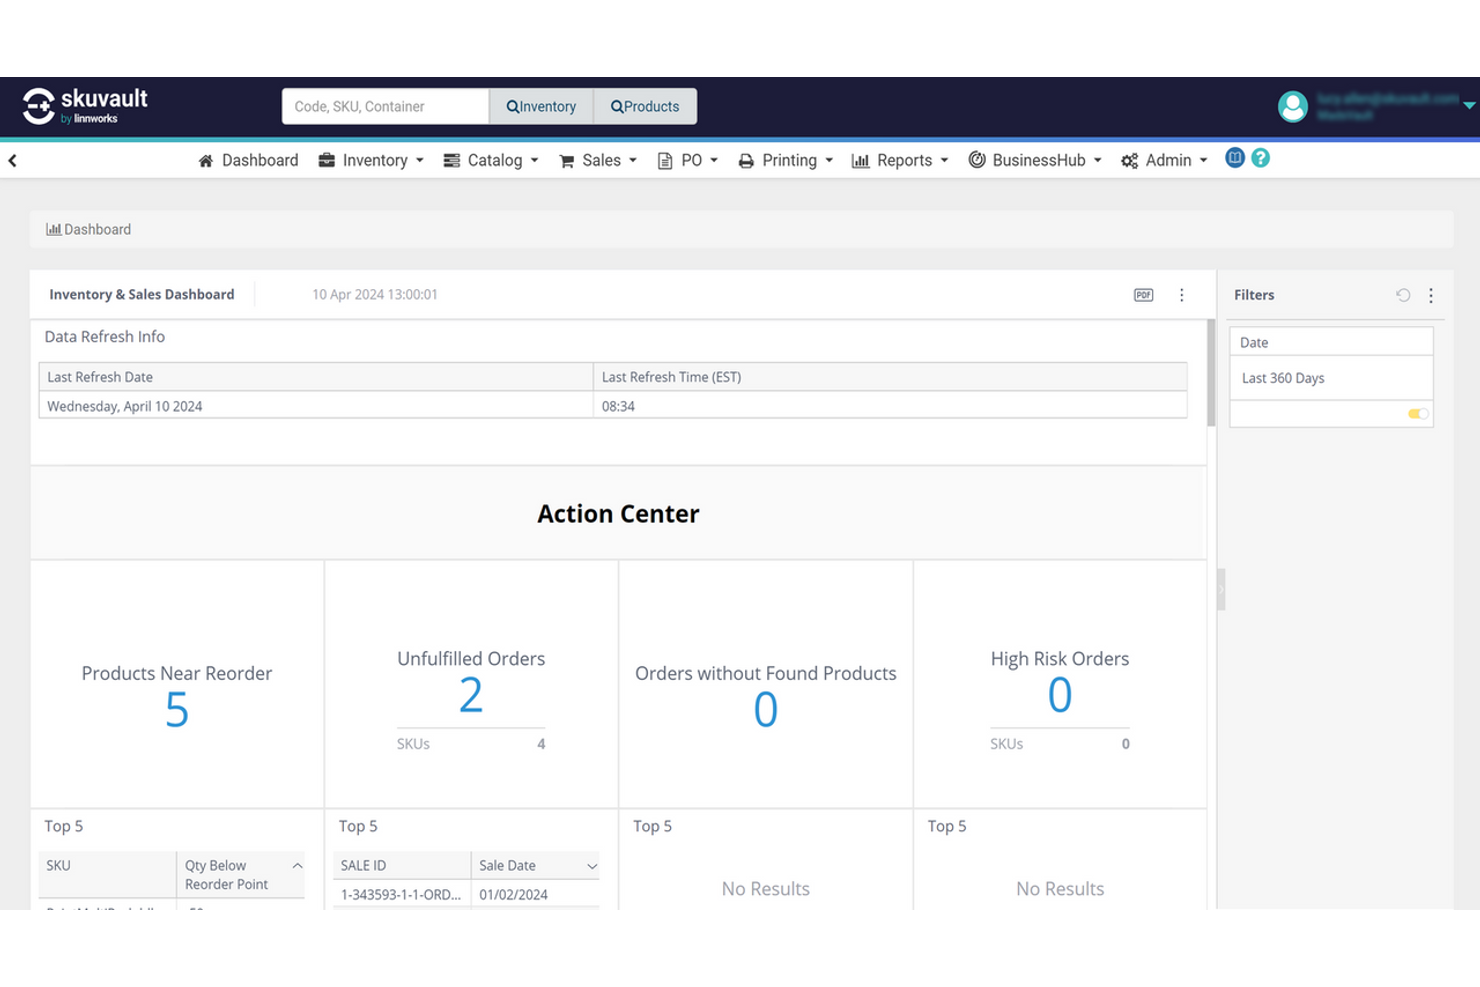Viewport: 1480px width, 987px height.
Task: Click the Filters panel three-dot menu
Action: [x=1431, y=295]
